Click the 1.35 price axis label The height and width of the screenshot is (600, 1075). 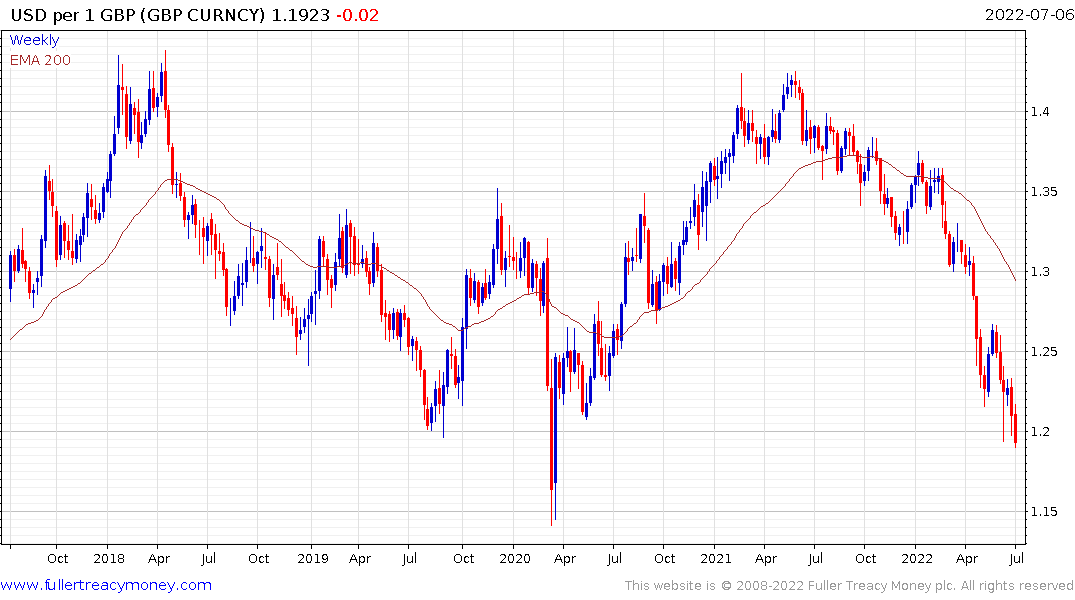(x=1044, y=191)
